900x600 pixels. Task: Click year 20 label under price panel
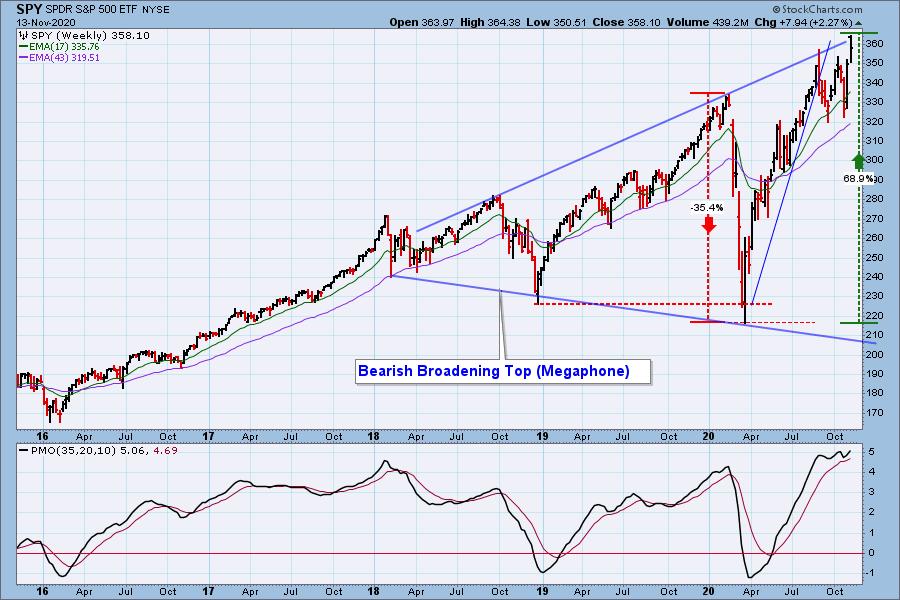(709, 436)
